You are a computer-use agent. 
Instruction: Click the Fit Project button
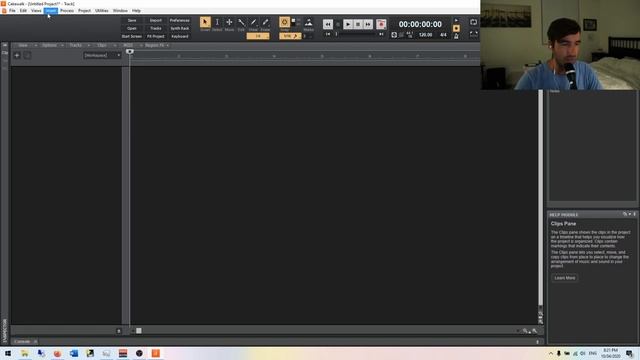coord(156,36)
